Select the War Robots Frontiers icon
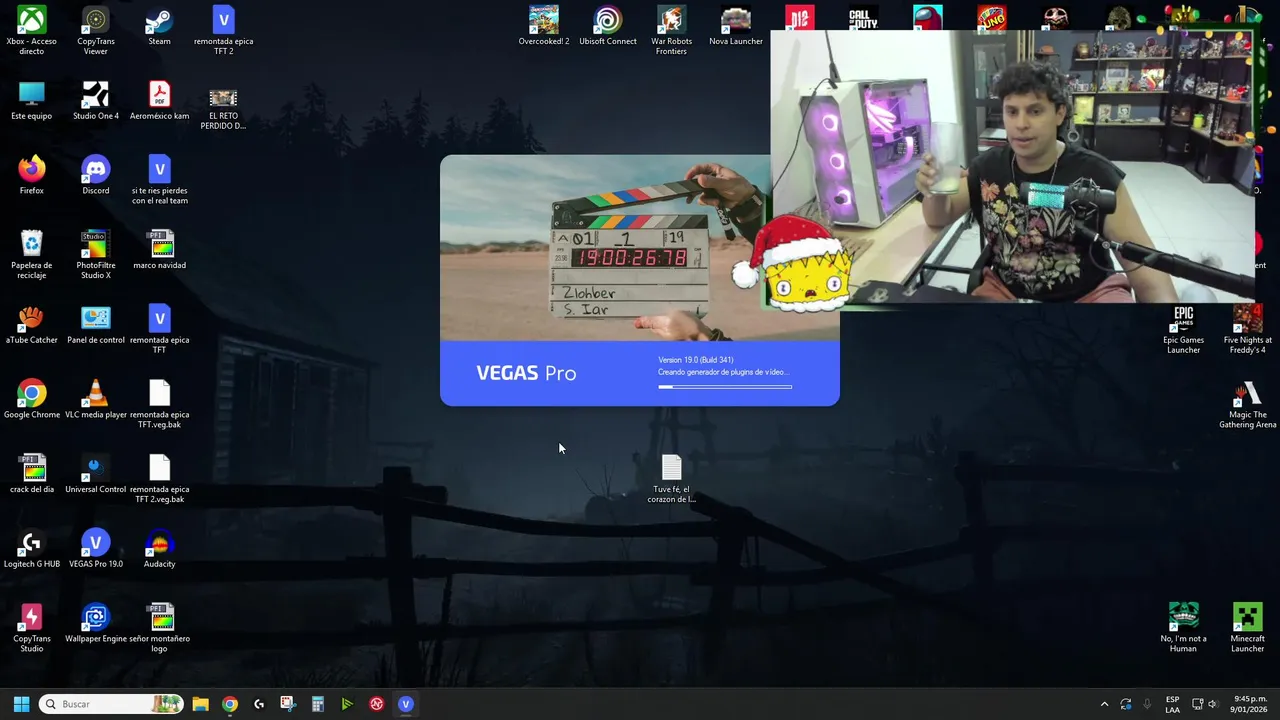The width and height of the screenshot is (1280, 720). [x=671, y=30]
